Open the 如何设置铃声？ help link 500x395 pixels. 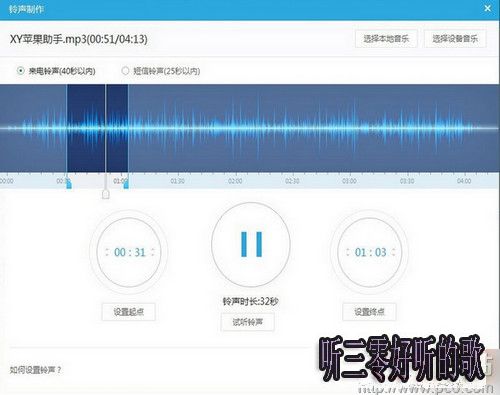35,370
